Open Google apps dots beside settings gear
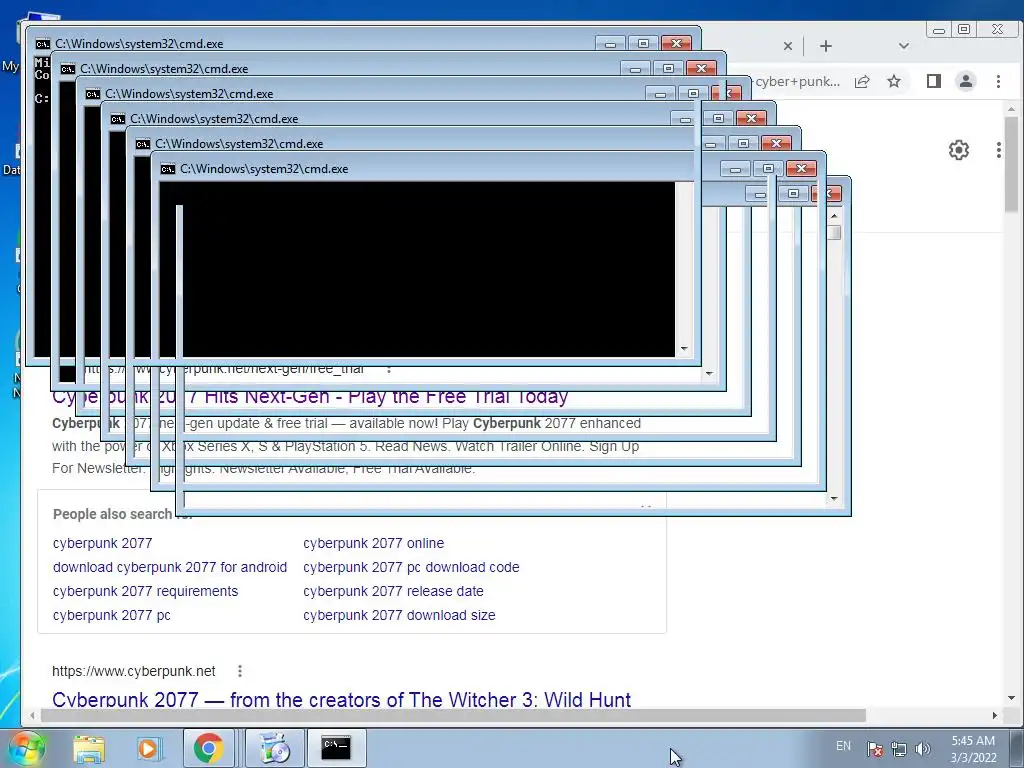Screen dimensions: 1024x768 coord(999,150)
